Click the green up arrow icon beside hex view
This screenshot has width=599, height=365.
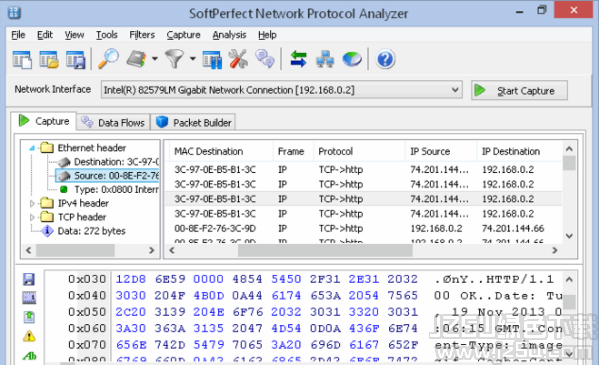tap(29, 316)
